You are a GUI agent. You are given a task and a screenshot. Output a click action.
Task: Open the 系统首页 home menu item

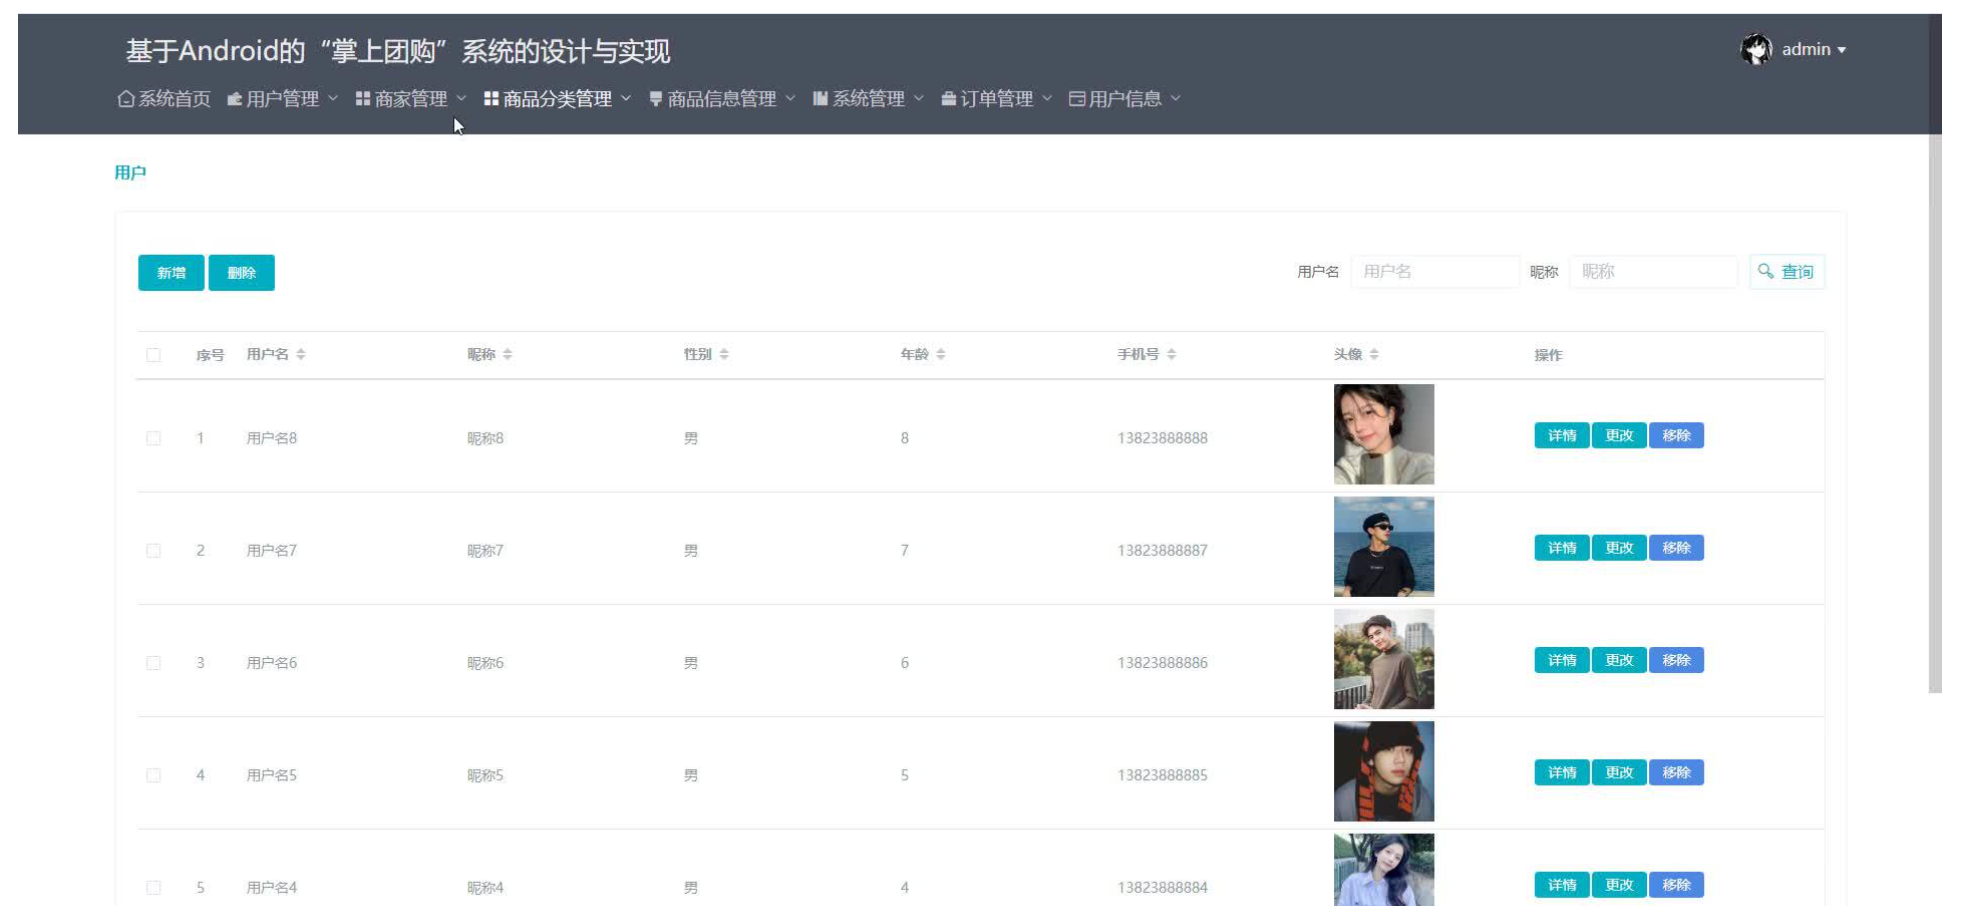coord(164,99)
